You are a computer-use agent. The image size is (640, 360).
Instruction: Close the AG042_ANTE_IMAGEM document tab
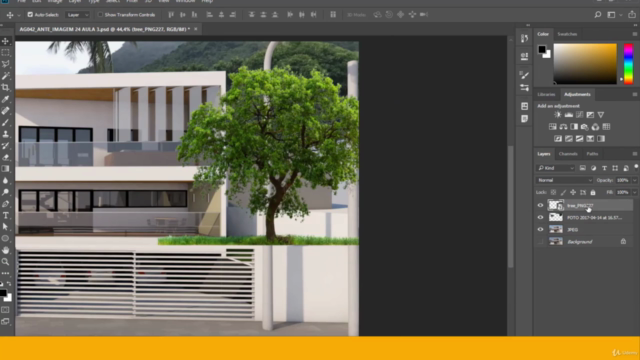[196, 29]
